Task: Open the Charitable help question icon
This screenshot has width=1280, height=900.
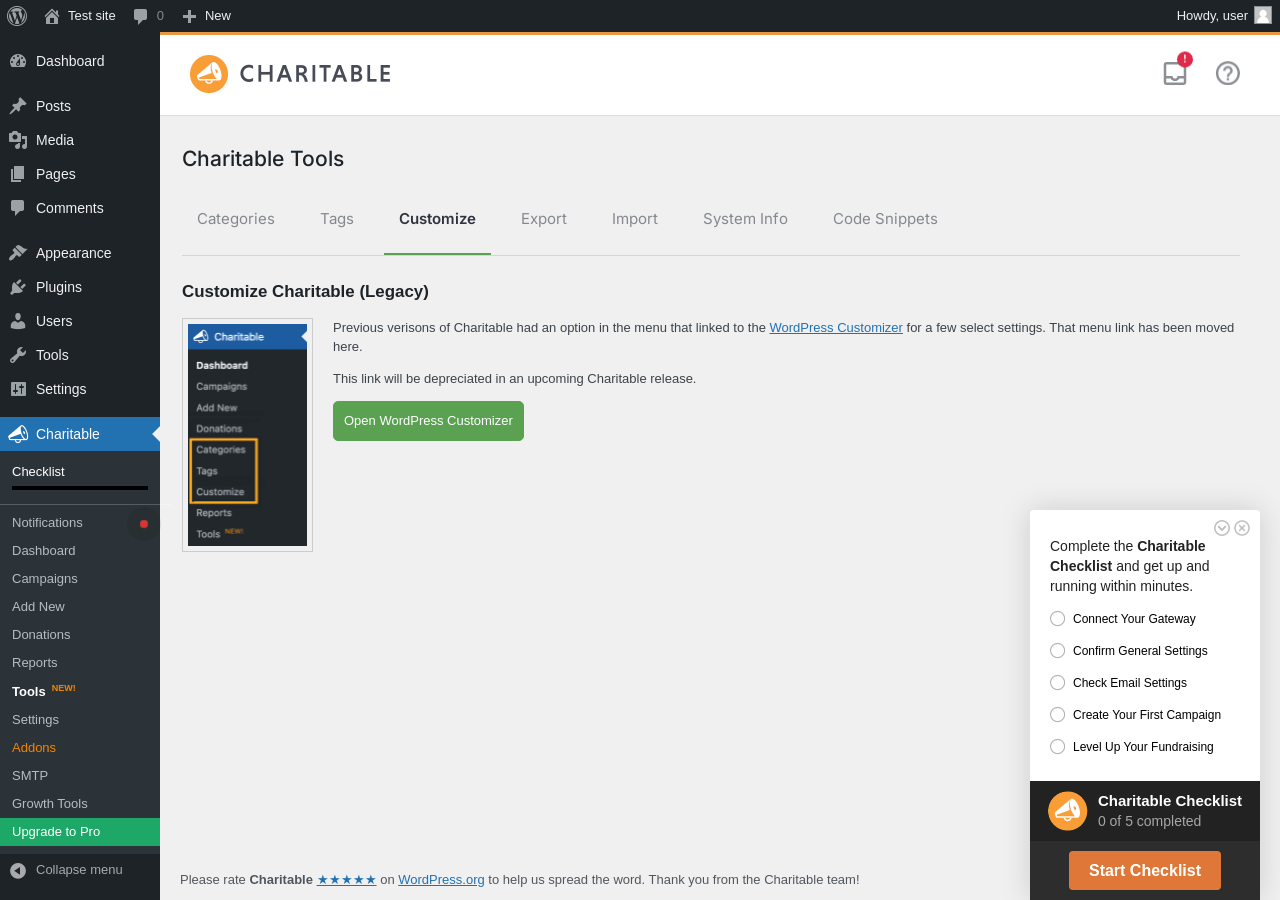Action: pos(1228,73)
